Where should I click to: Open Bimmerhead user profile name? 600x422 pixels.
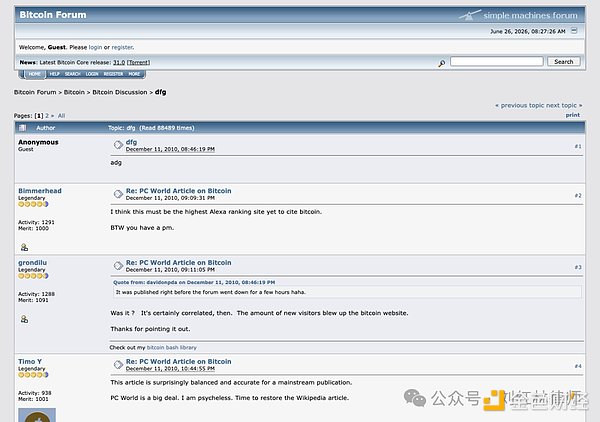tap(40, 191)
